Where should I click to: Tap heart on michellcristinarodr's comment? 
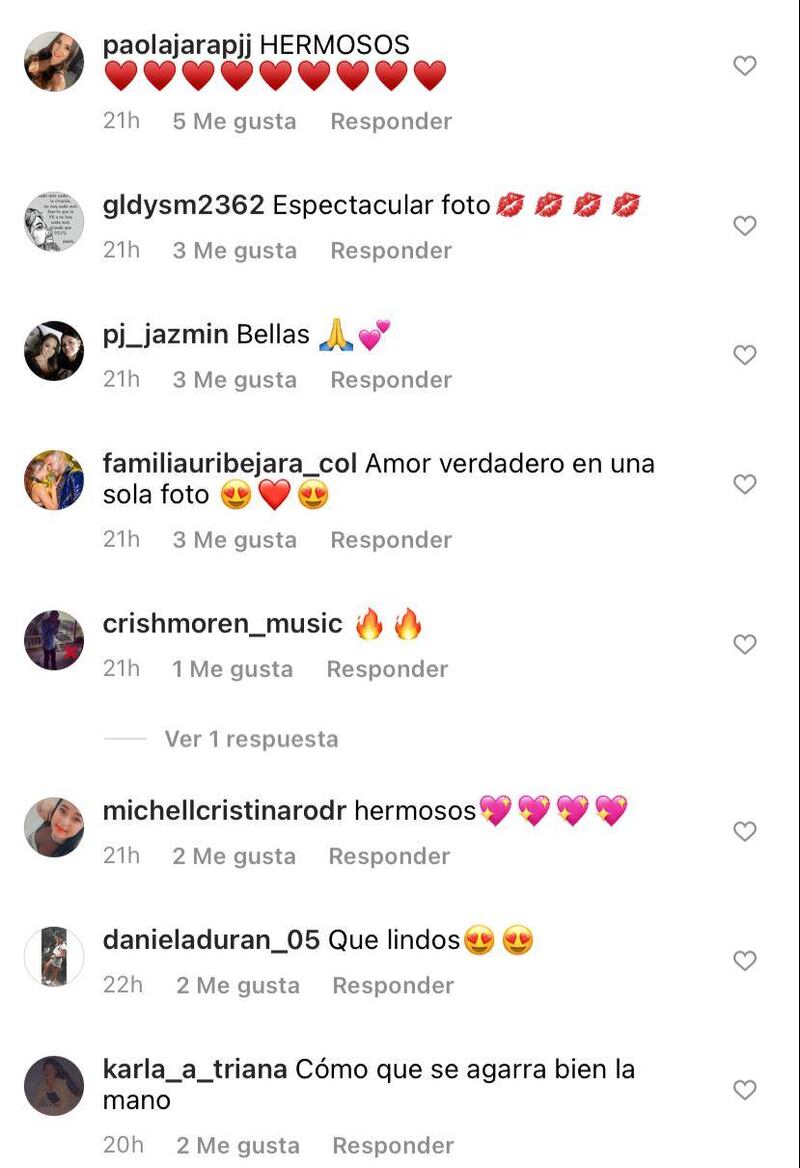pos(745,831)
